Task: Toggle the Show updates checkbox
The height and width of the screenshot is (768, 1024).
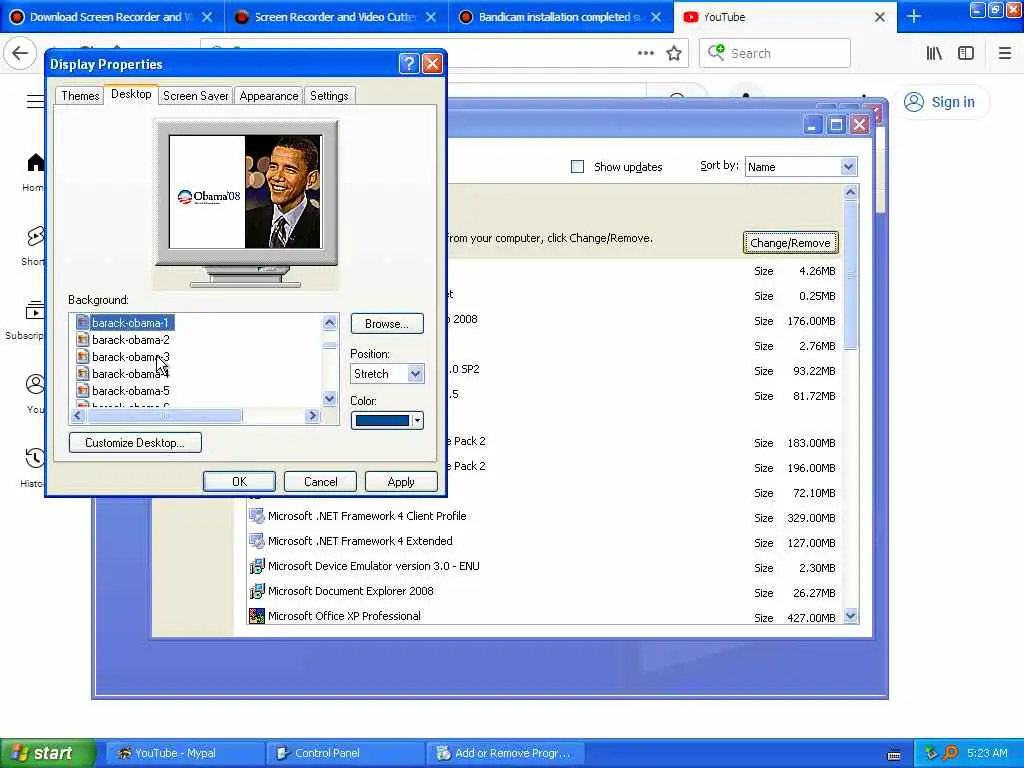Action: pos(577,167)
